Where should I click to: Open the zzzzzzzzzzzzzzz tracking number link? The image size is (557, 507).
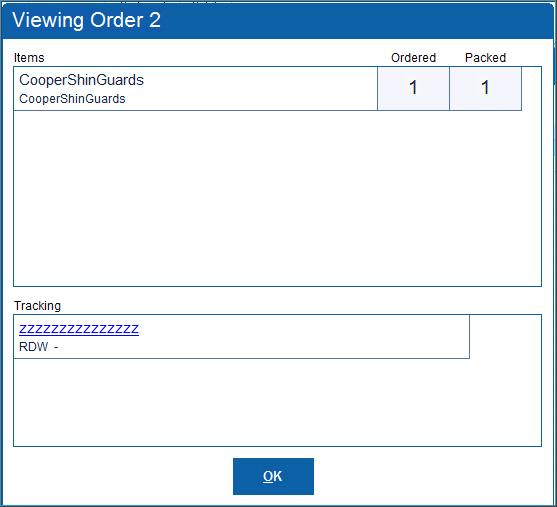tap(79, 329)
